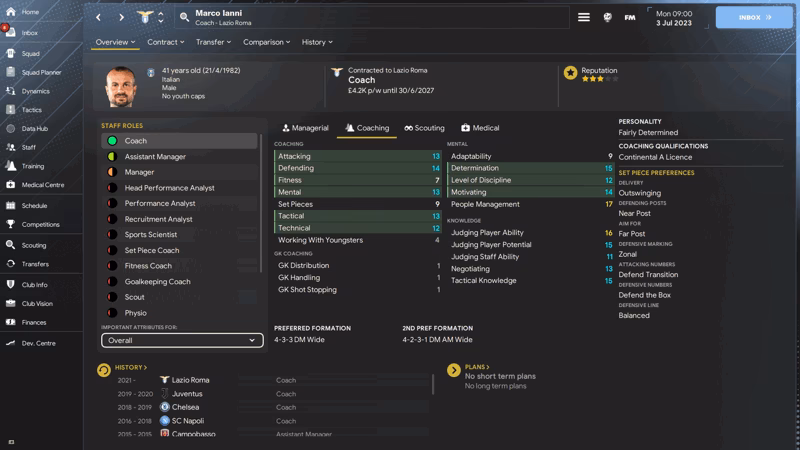Open the Plans link

(477, 367)
